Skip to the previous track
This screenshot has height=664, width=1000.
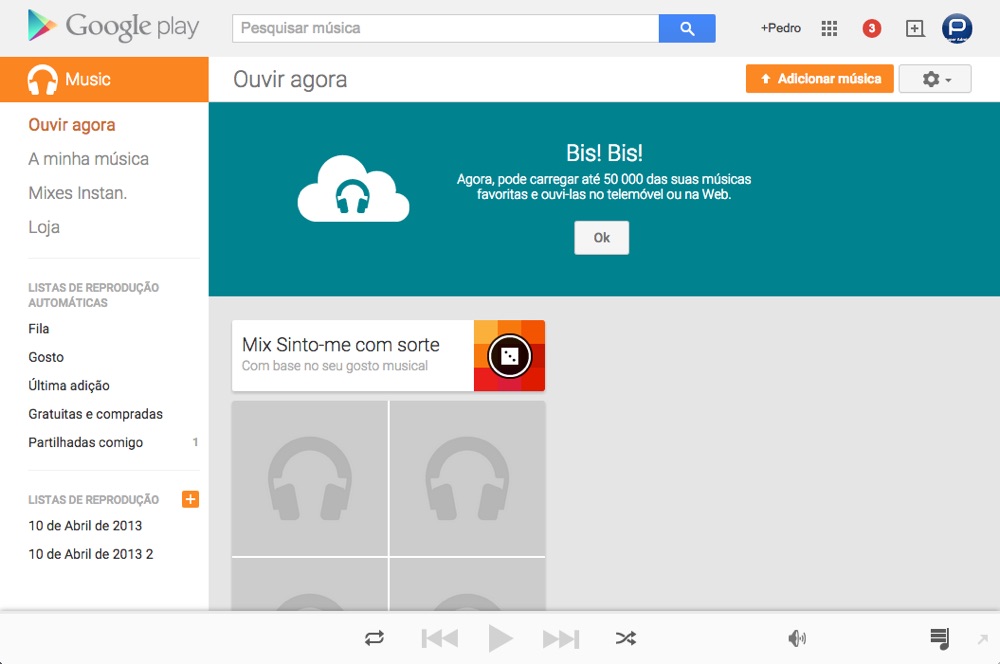pyautogui.click(x=439, y=638)
